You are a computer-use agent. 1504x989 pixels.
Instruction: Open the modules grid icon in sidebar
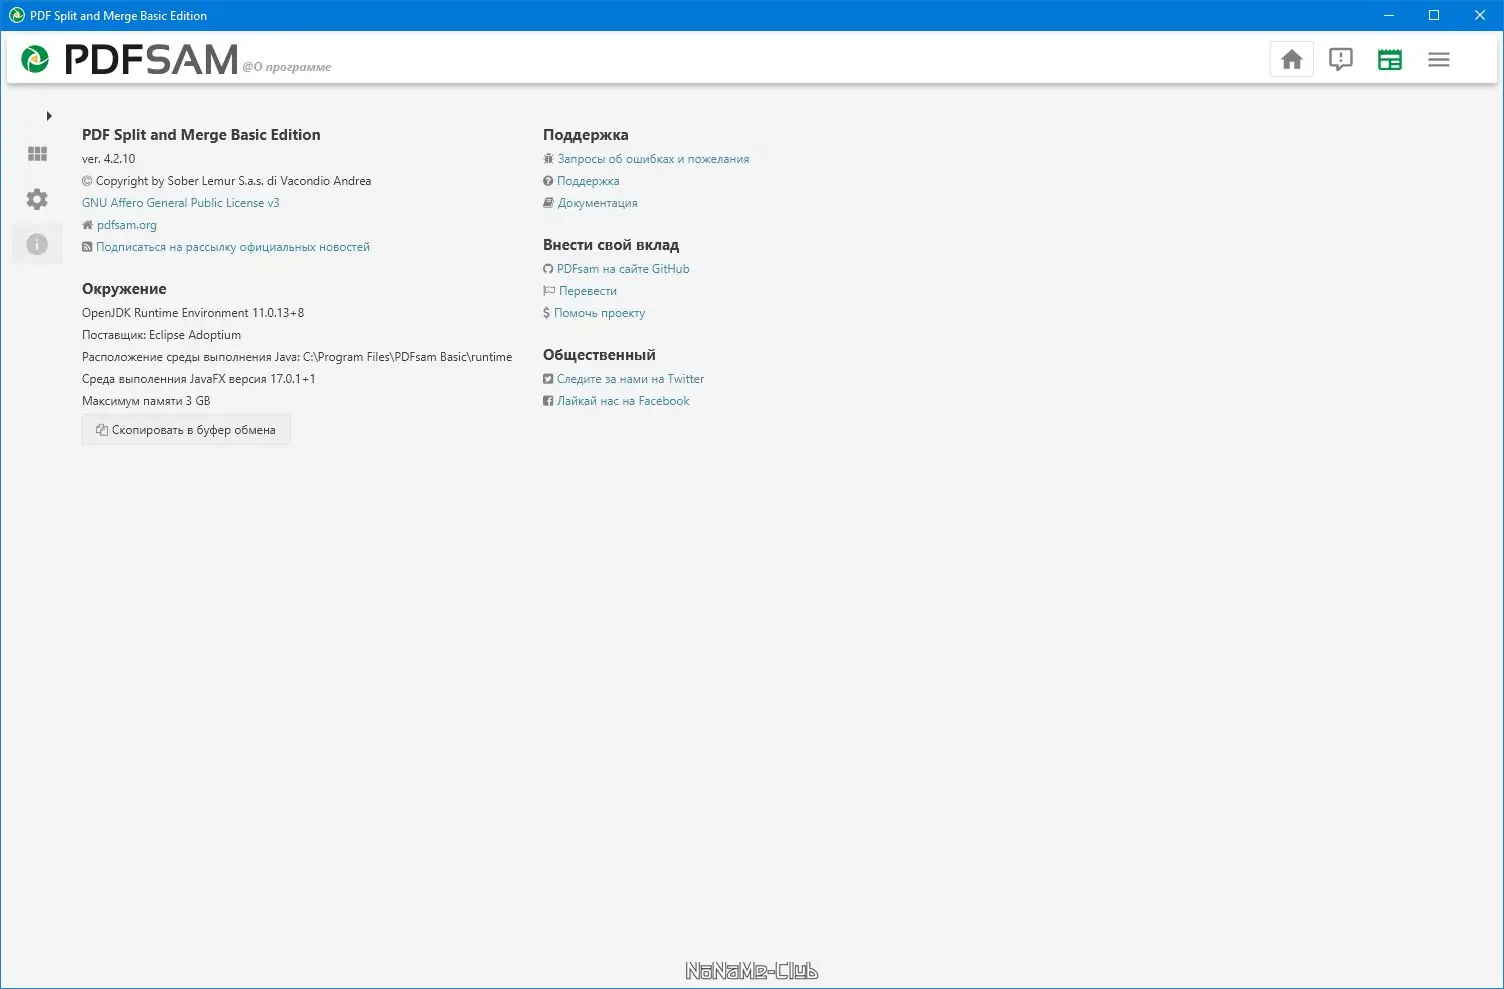tap(37, 154)
